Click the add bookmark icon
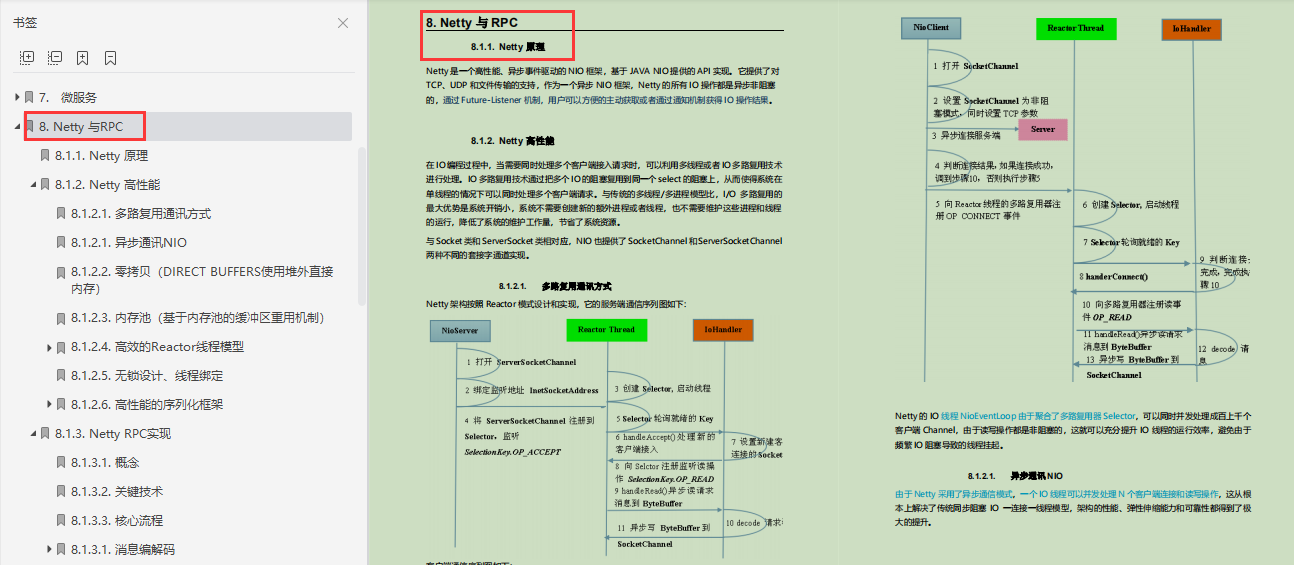 [x=83, y=58]
